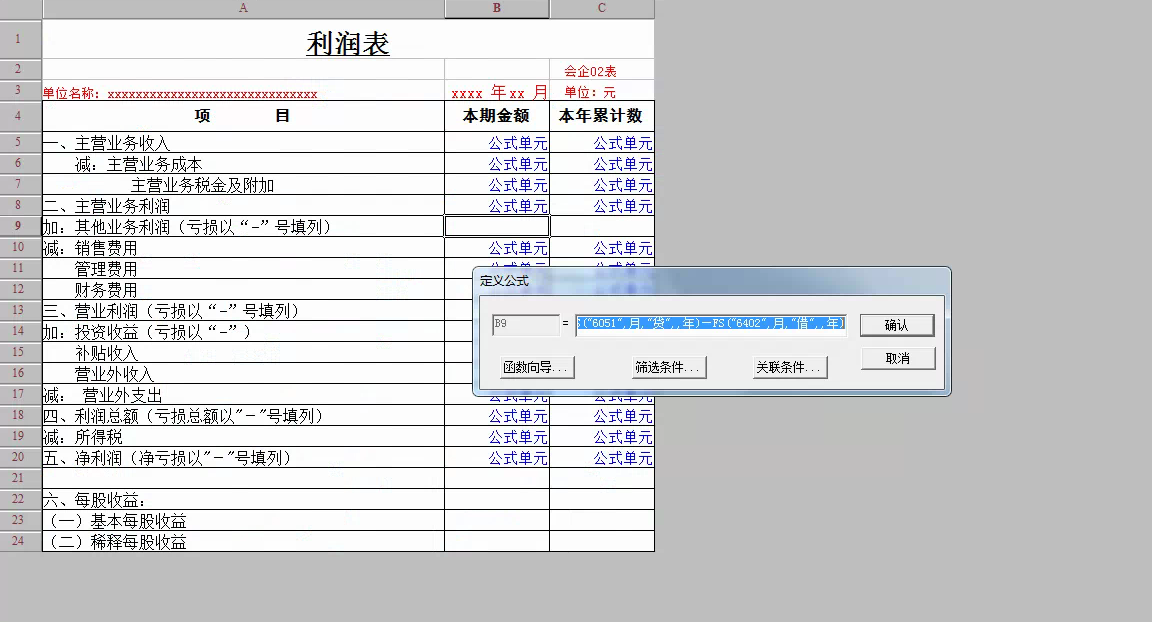Click 本期金额 formula cell for 利润总额

[x=497, y=416]
